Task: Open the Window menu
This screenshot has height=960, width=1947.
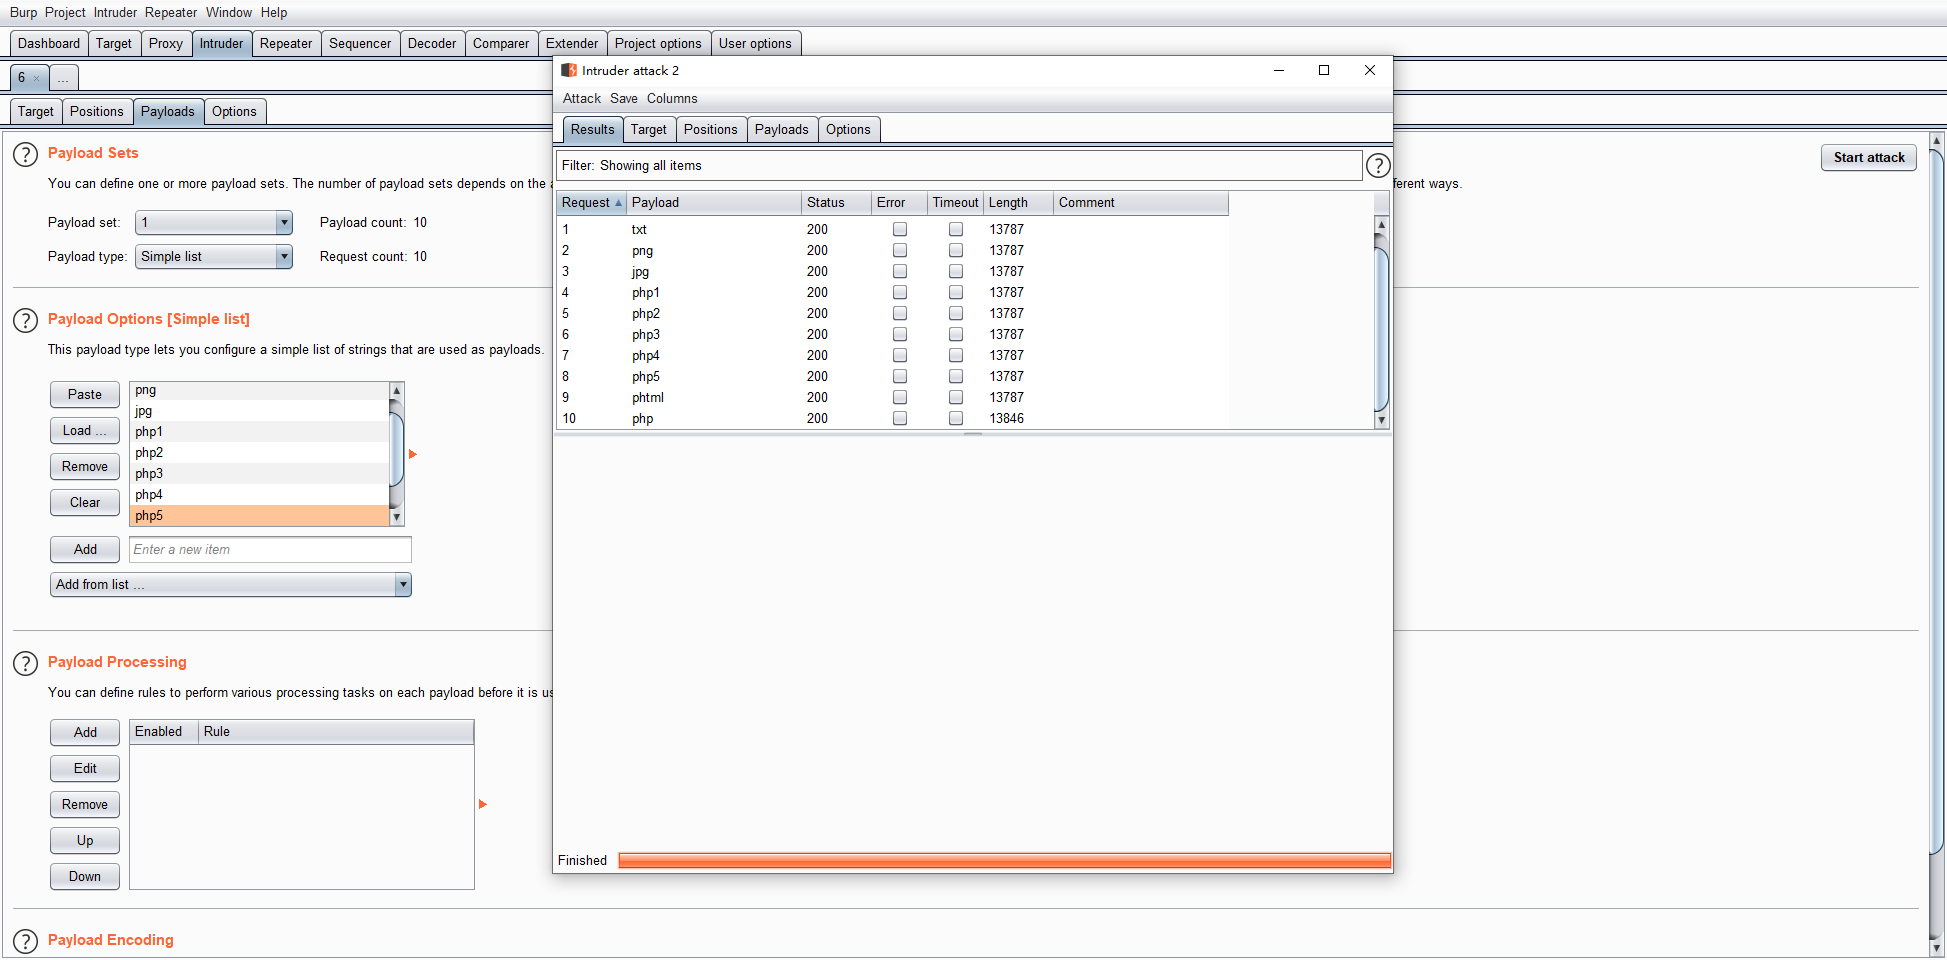Action: (x=229, y=13)
